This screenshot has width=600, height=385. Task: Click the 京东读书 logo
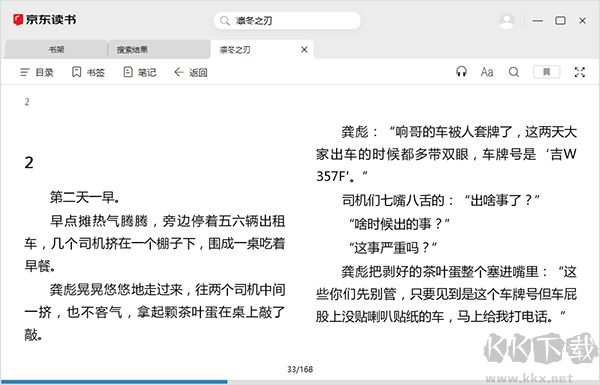coord(44,20)
